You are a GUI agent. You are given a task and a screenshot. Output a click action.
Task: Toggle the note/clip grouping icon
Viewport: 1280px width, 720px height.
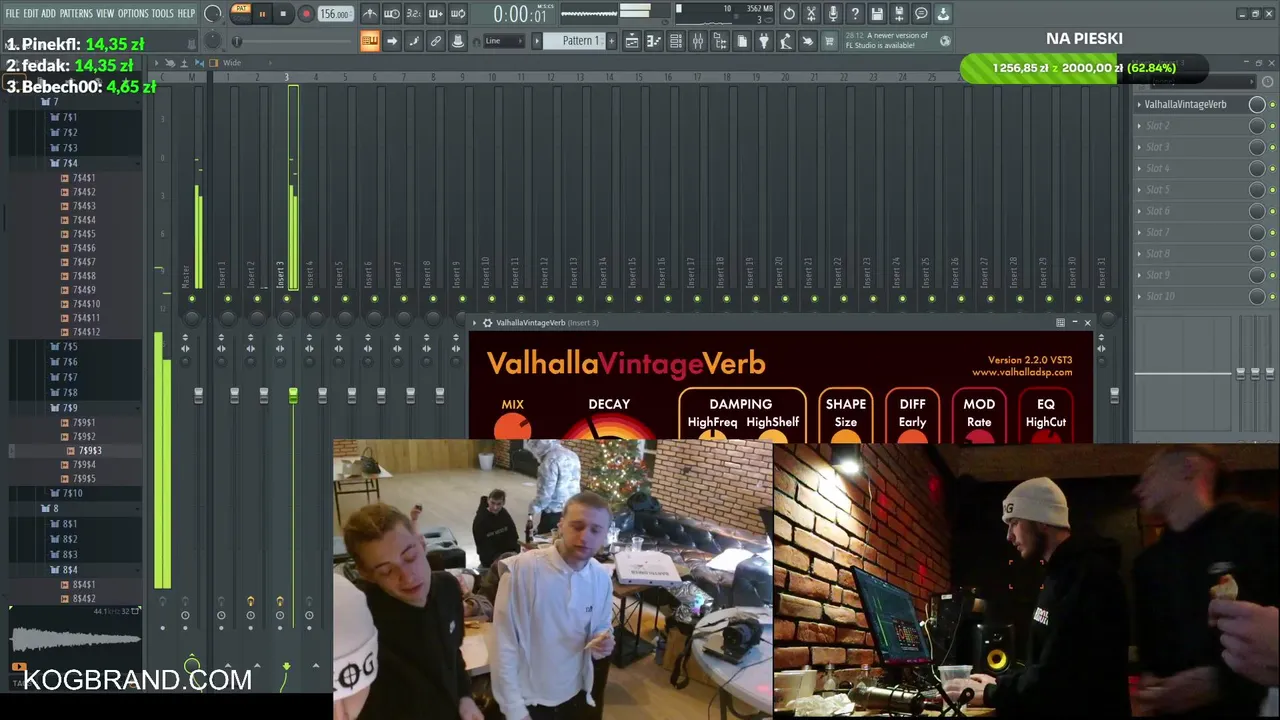(x=414, y=41)
